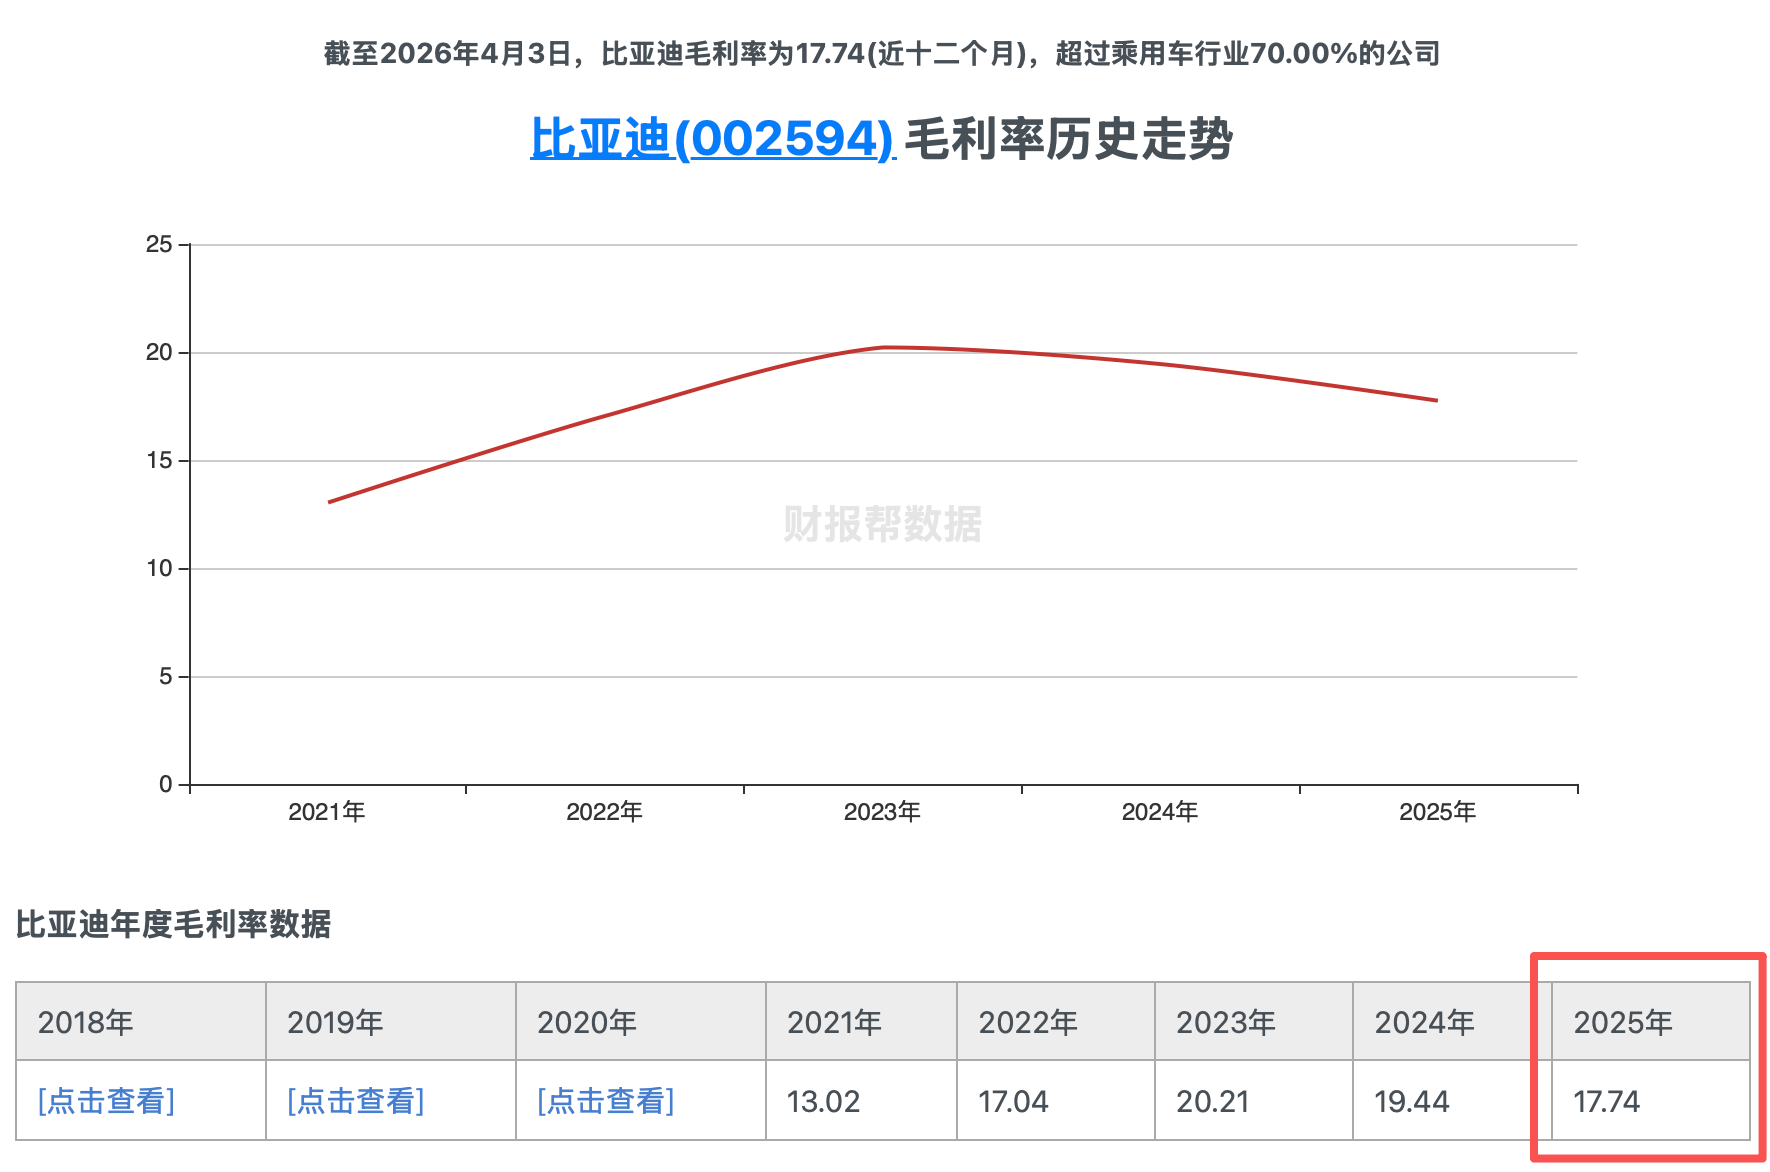1770x1172 pixels.
Task: Click the 比亚迪年度毛利率数据 section heading
Action: pos(173,924)
